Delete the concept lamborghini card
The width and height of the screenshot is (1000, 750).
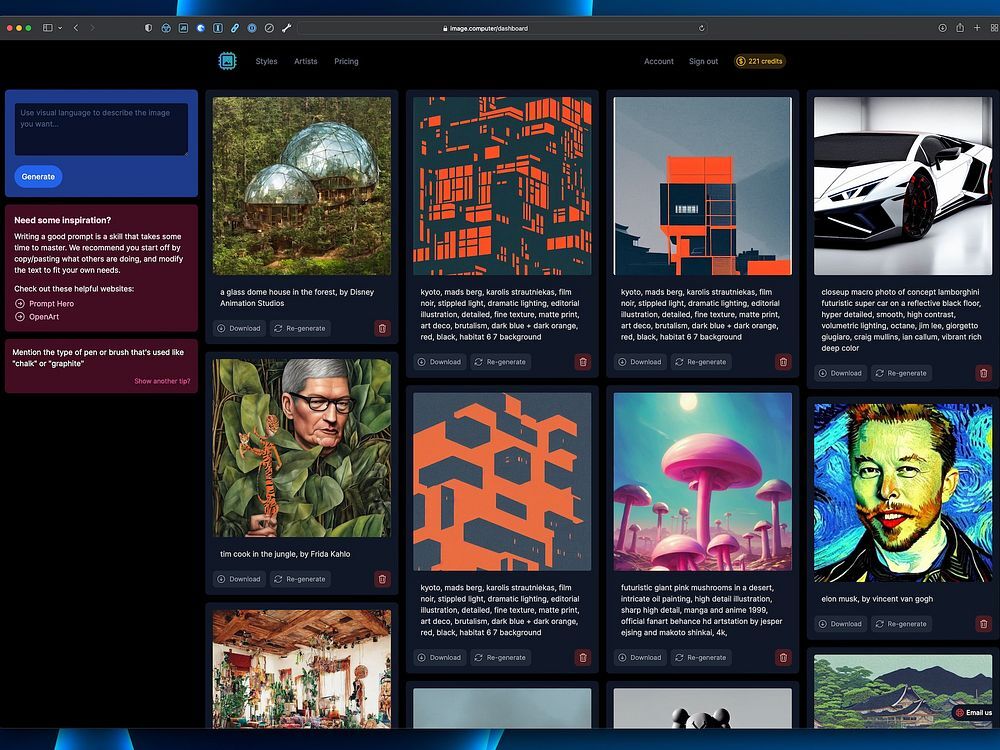coord(983,373)
